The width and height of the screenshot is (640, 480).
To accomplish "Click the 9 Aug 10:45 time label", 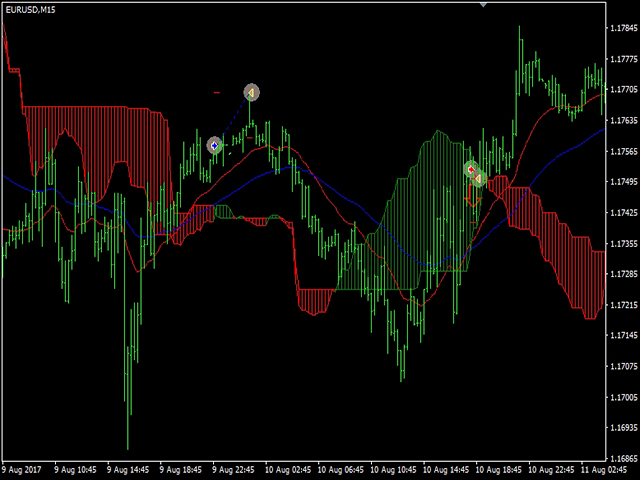I will [x=75, y=470].
